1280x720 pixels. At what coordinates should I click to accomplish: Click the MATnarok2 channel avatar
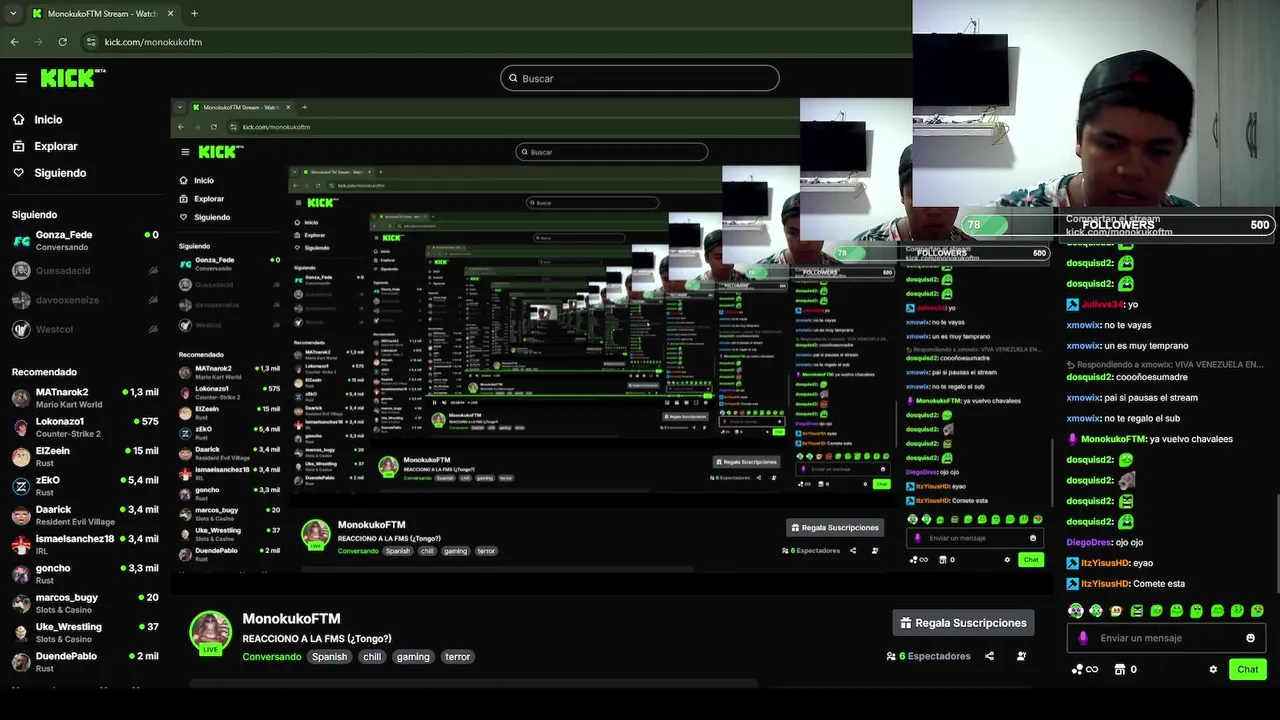[x=21, y=398]
